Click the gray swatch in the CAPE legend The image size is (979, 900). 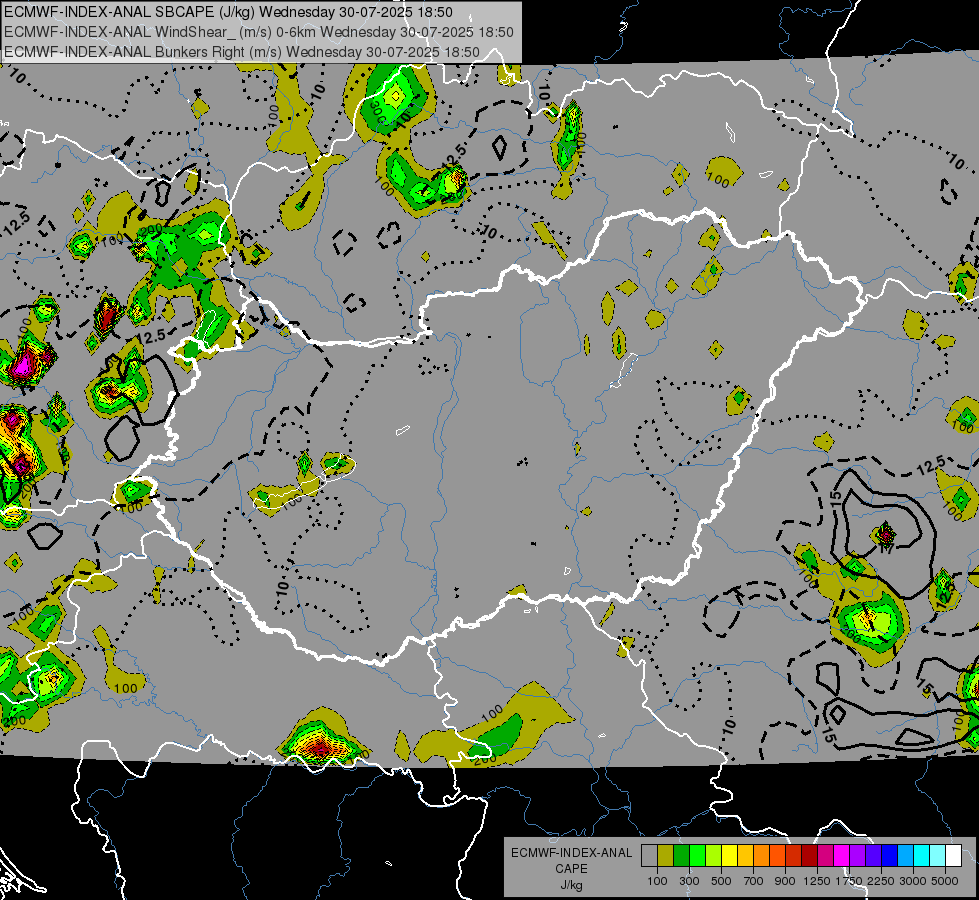click(649, 856)
